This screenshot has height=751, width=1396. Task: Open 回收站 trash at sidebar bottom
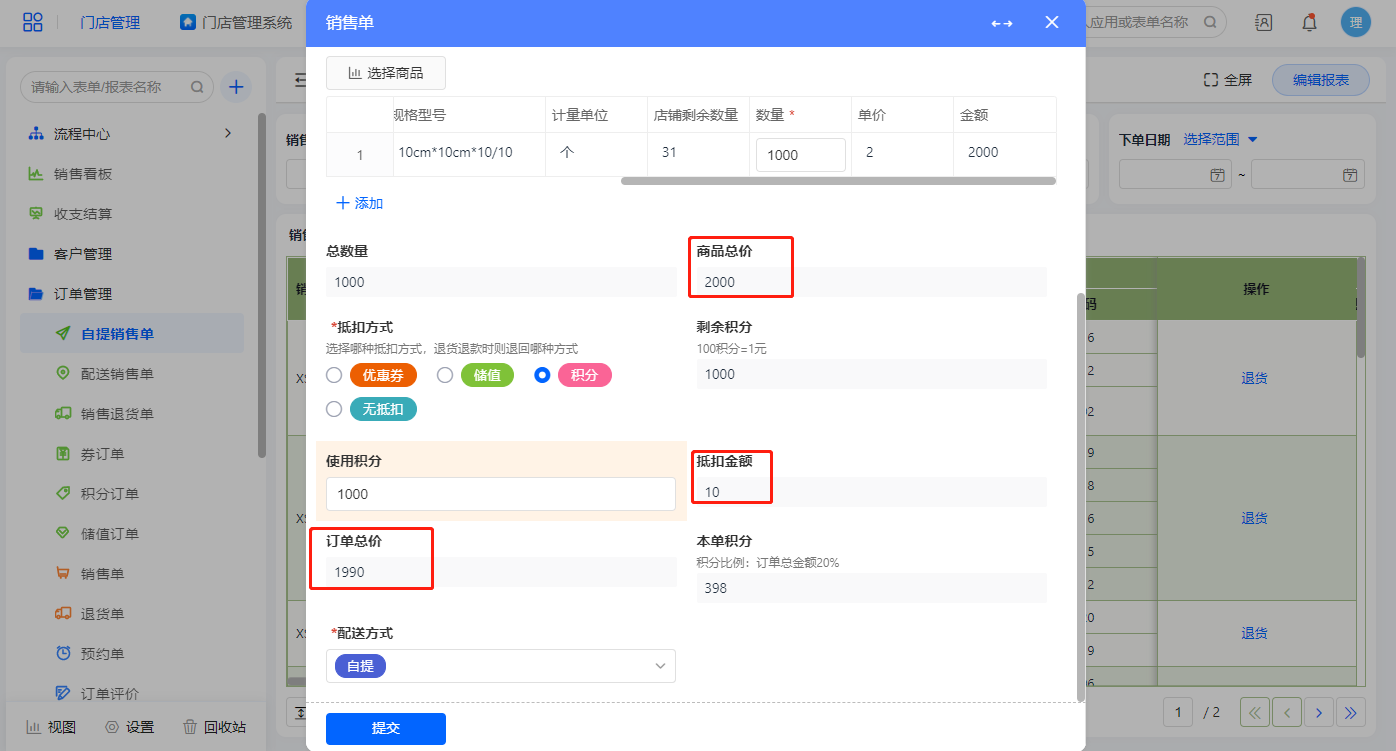[x=214, y=727]
